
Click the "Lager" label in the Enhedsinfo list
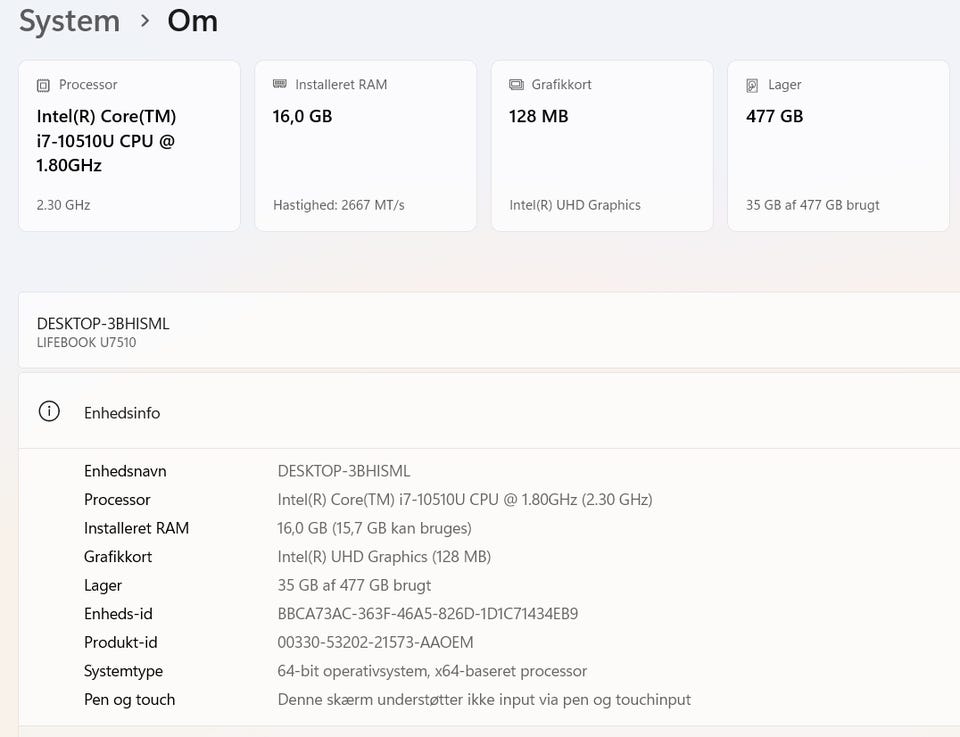[103, 586]
